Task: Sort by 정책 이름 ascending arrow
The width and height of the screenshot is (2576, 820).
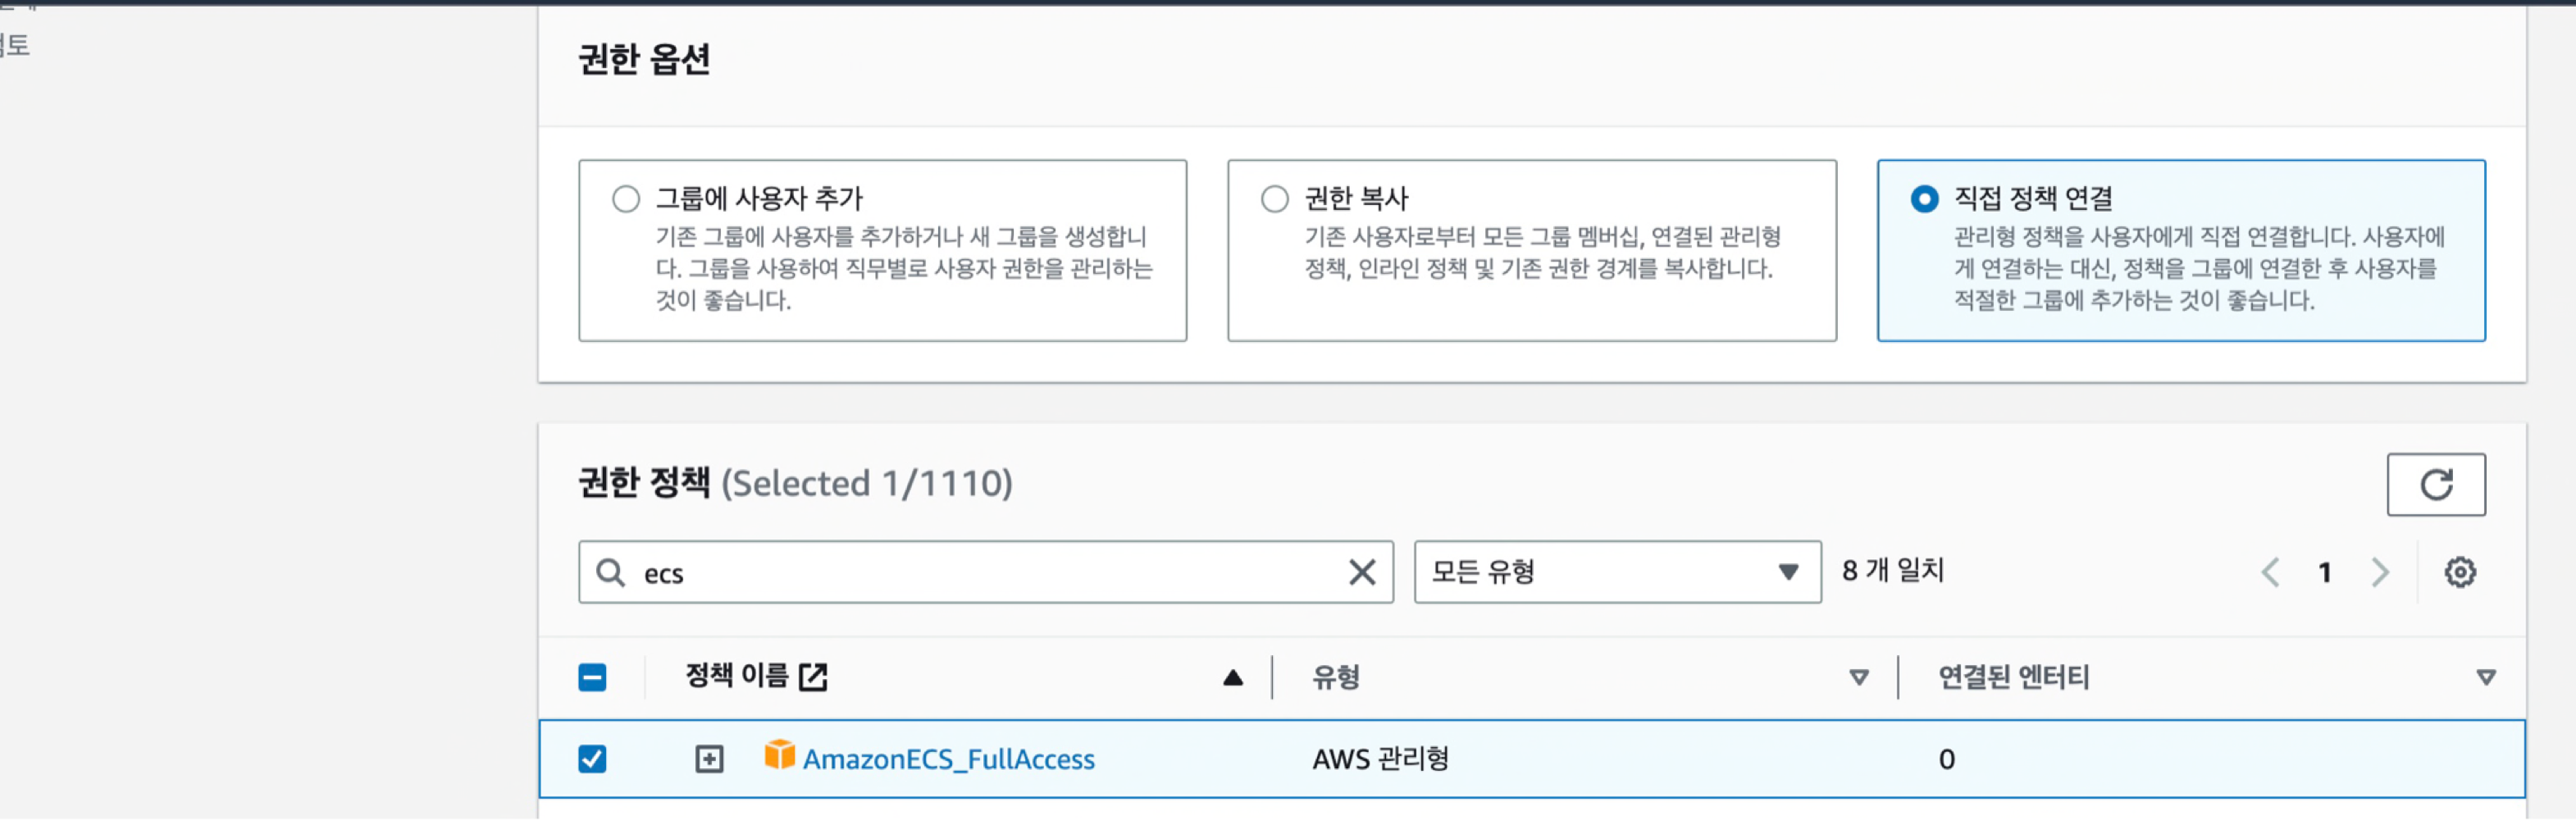Action: tap(1232, 678)
